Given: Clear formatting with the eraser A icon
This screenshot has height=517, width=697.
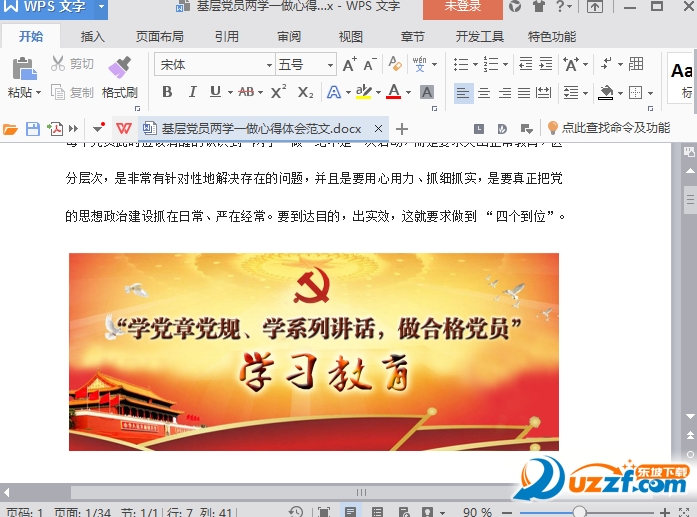Looking at the screenshot, I should (395, 64).
